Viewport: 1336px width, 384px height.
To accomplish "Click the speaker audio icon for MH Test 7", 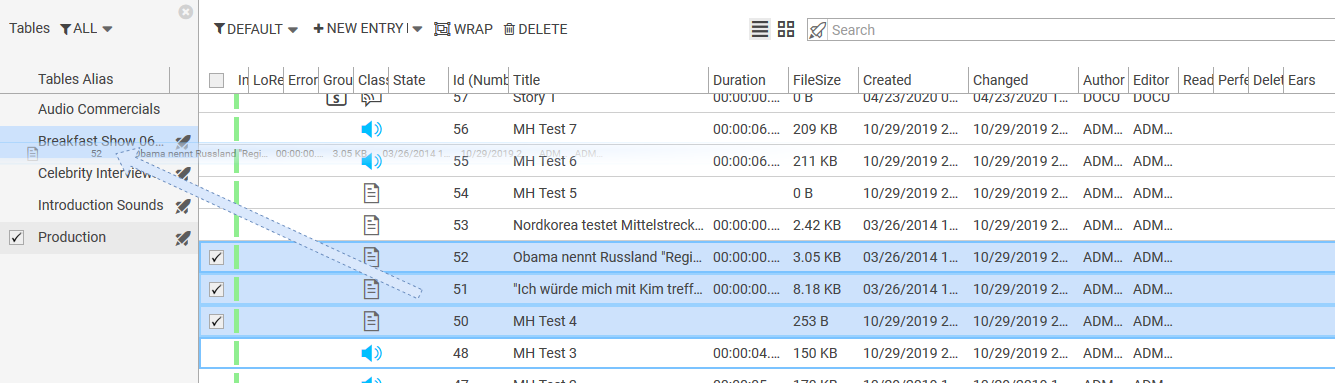I will pos(371,129).
